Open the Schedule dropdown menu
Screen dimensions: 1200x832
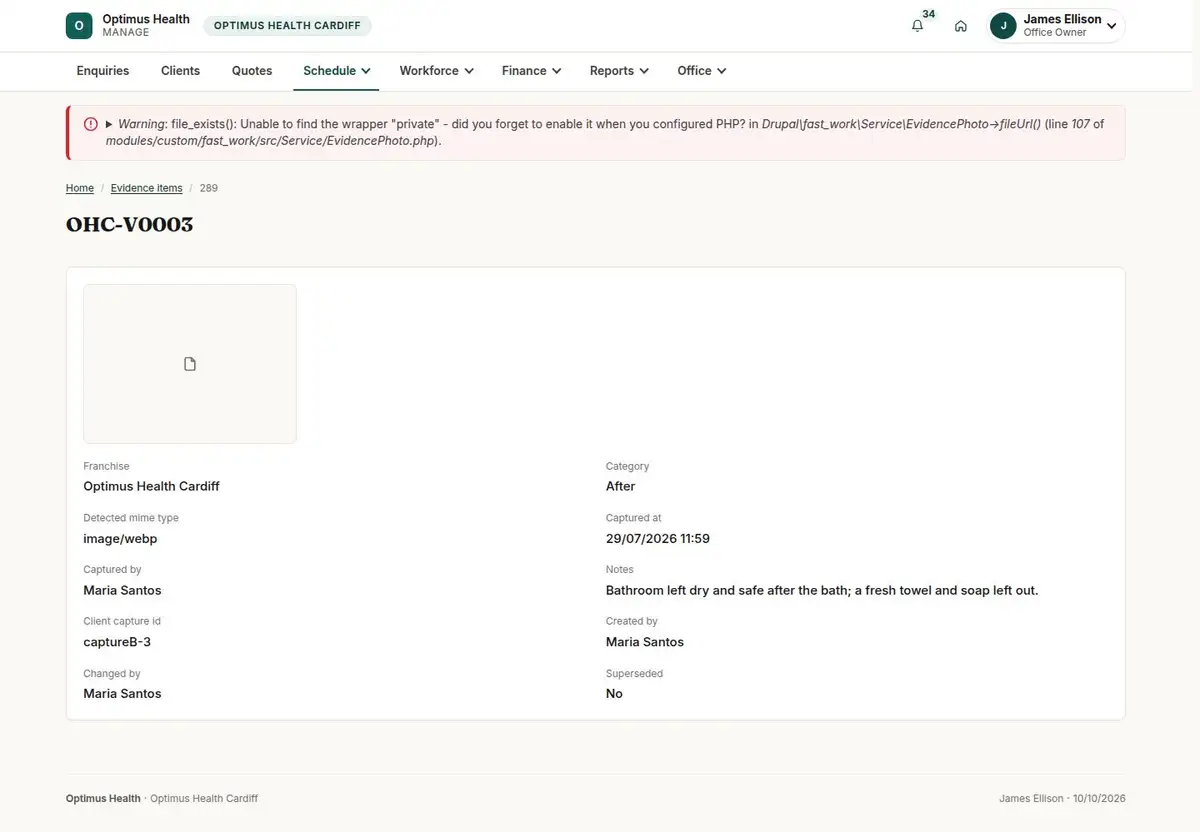(337, 71)
